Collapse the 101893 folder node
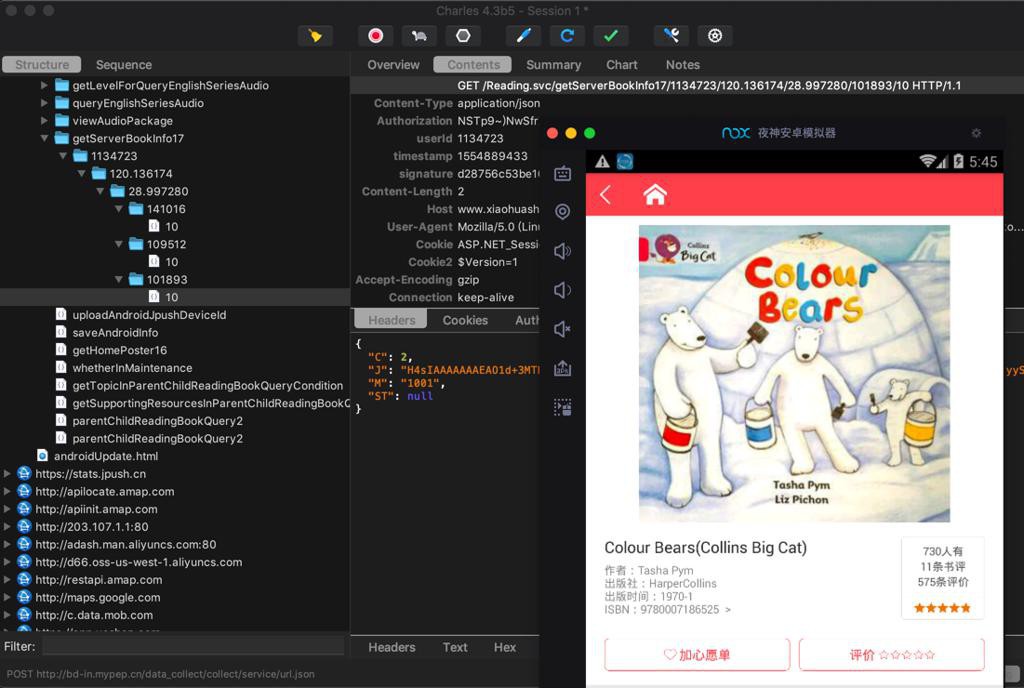The image size is (1024, 688). coord(118,279)
